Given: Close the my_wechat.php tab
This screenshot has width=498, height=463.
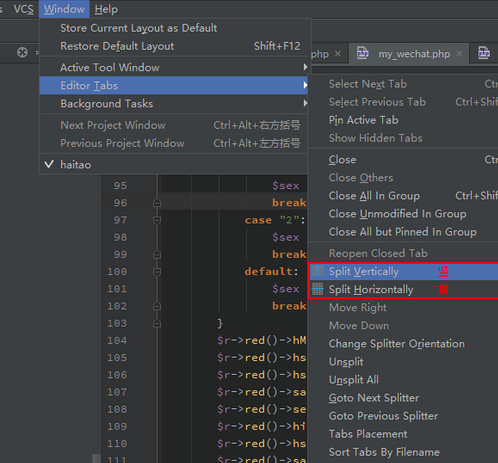Looking at the screenshot, I should [x=459, y=53].
